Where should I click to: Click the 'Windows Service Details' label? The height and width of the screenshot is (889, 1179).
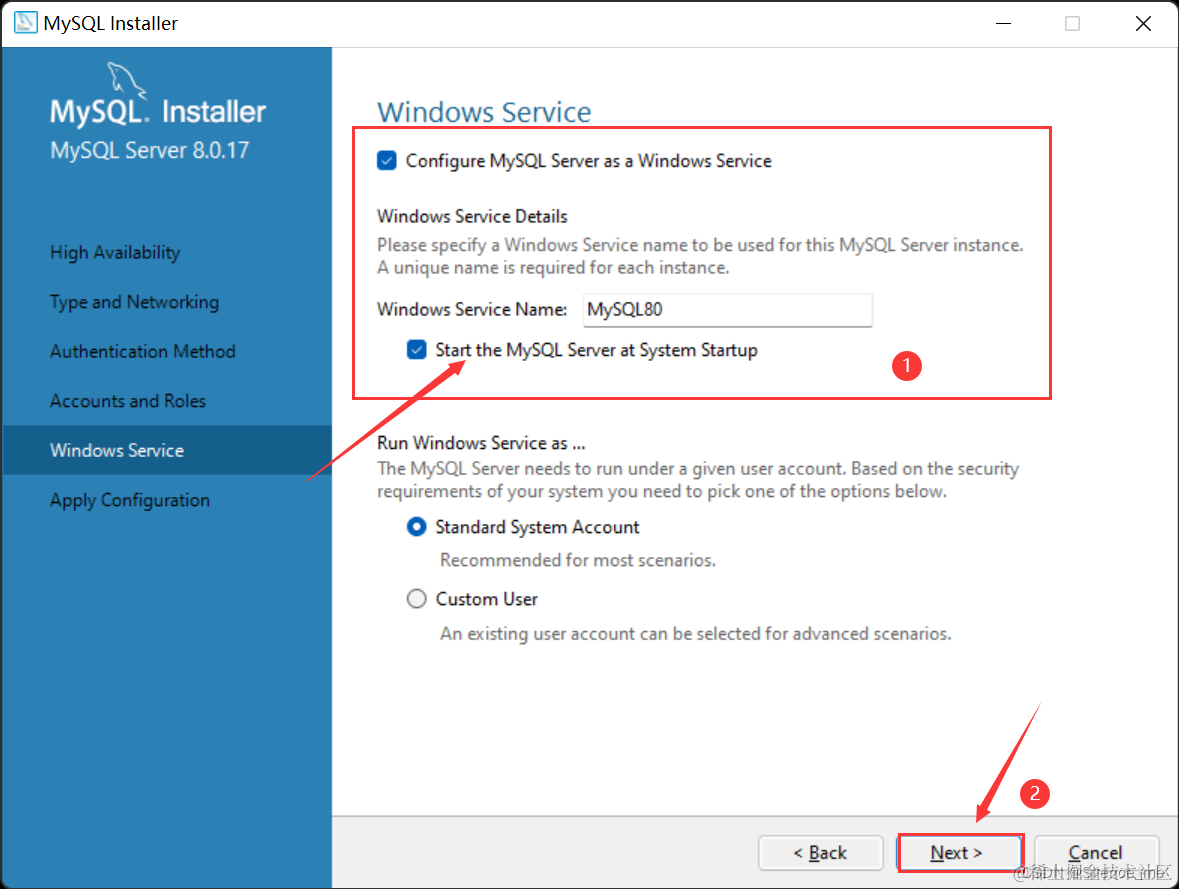472,217
